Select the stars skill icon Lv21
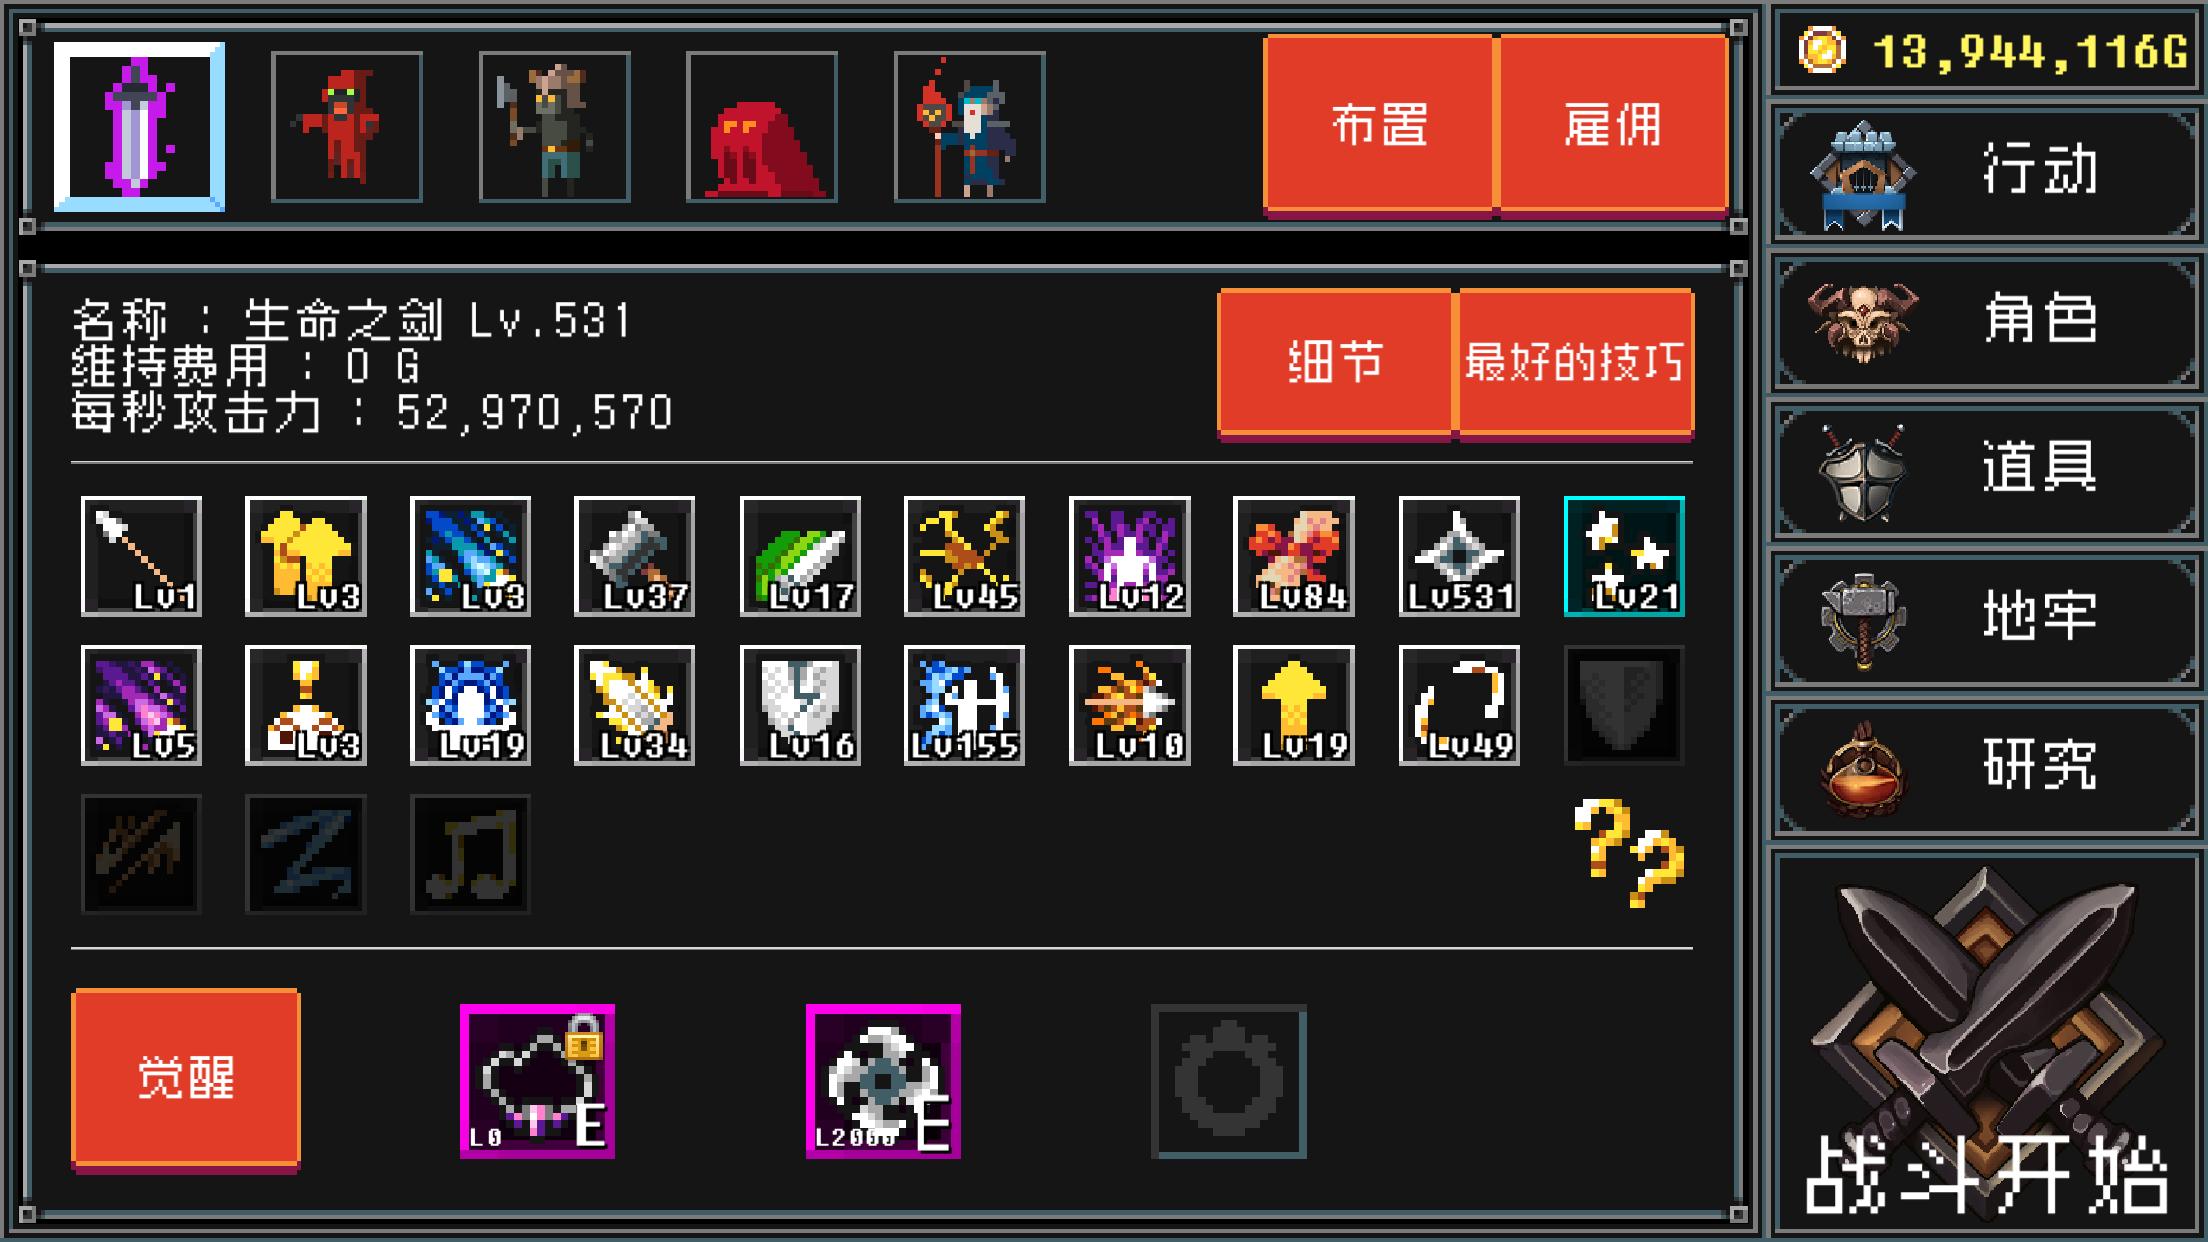The height and width of the screenshot is (1242, 2208). click(1624, 556)
